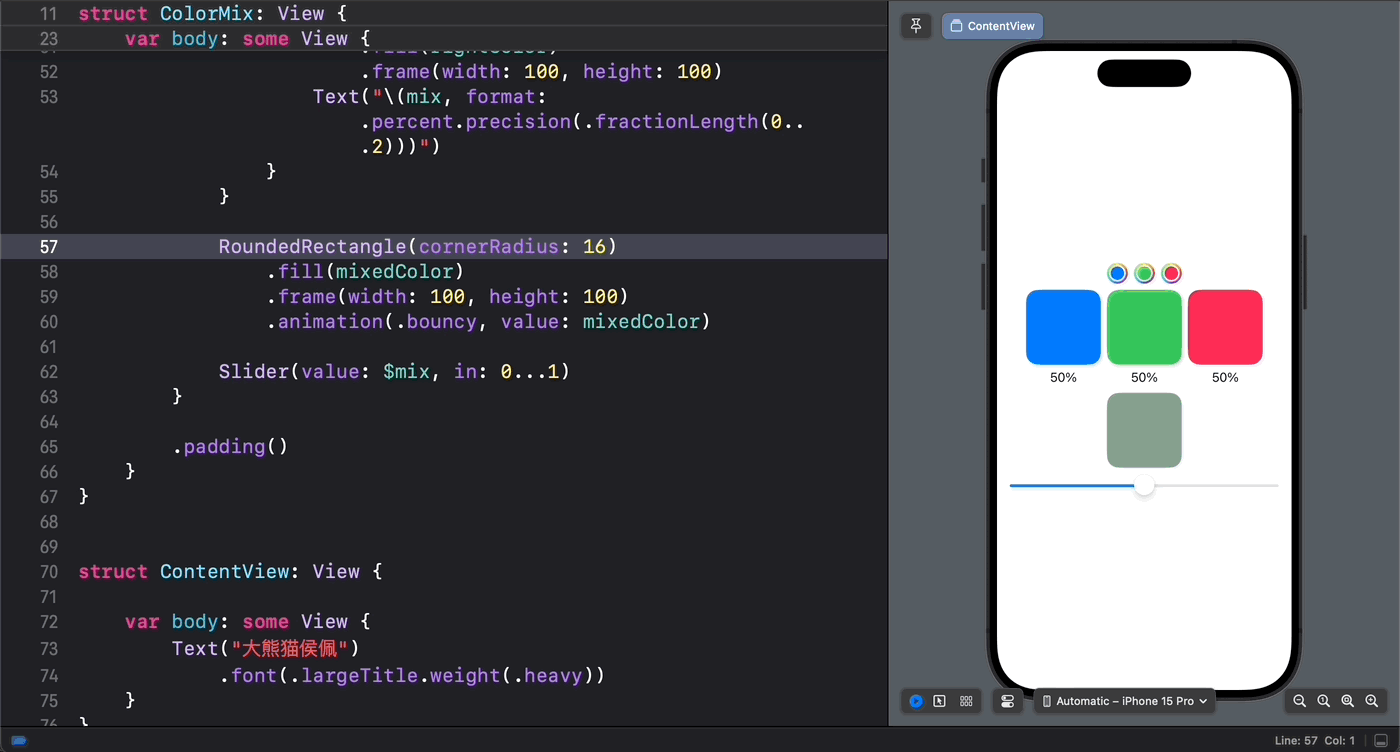Click 'Text("\(mix, format:' on line 53
The width and height of the screenshot is (1400, 752).
(430, 97)
